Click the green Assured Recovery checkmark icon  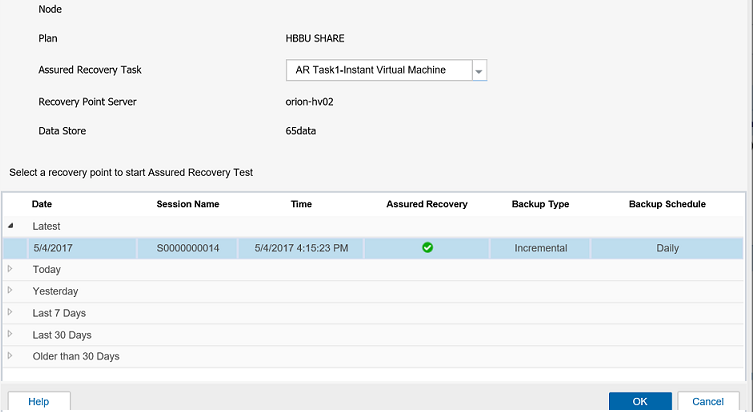pyautogui.click(x=427, y=248)
